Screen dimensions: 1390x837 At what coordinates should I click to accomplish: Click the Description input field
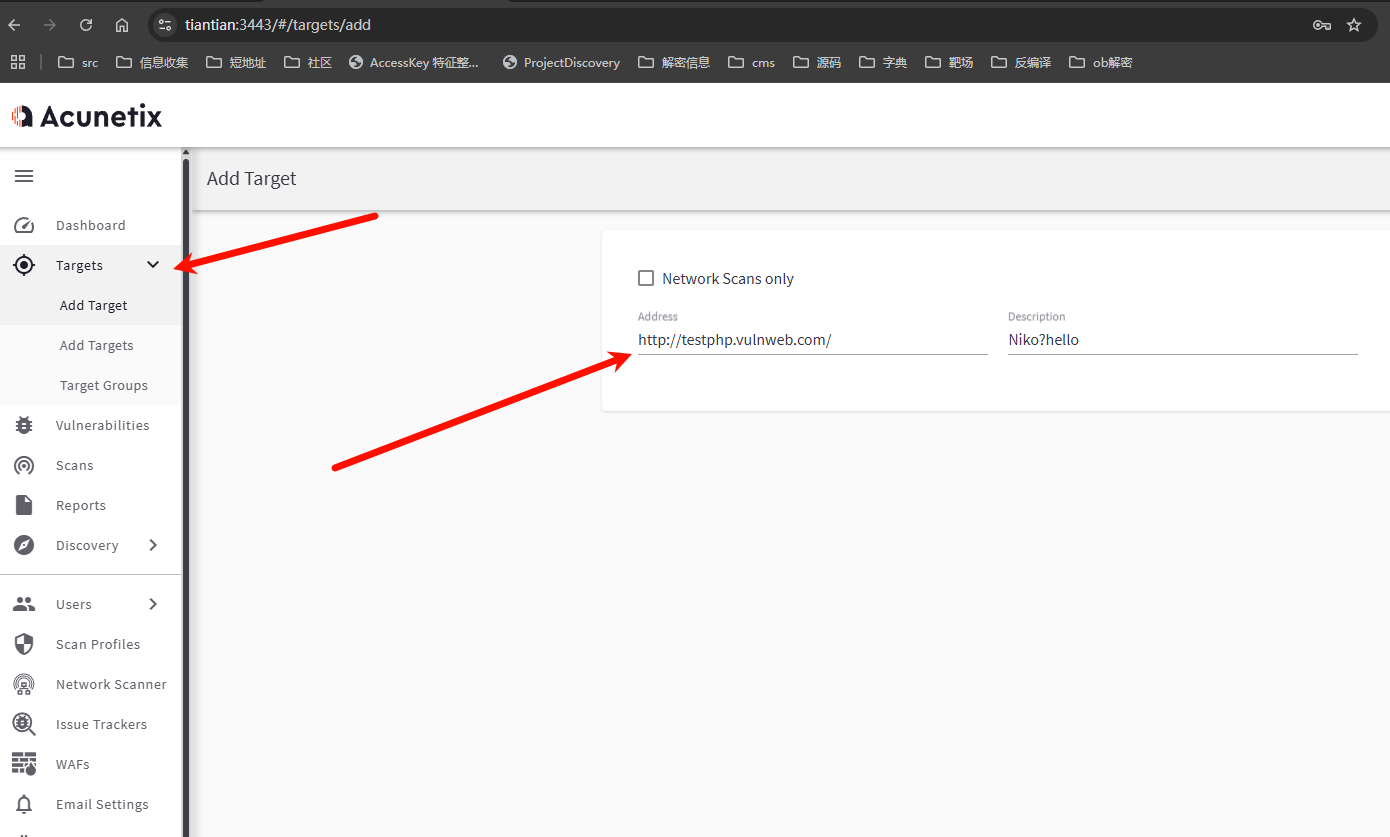[1182, 340]
